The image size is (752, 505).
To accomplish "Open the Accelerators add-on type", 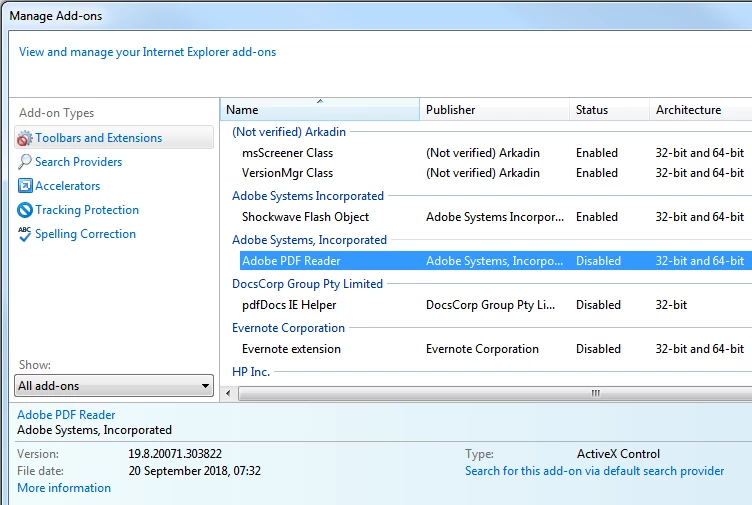I will (68, 186).
